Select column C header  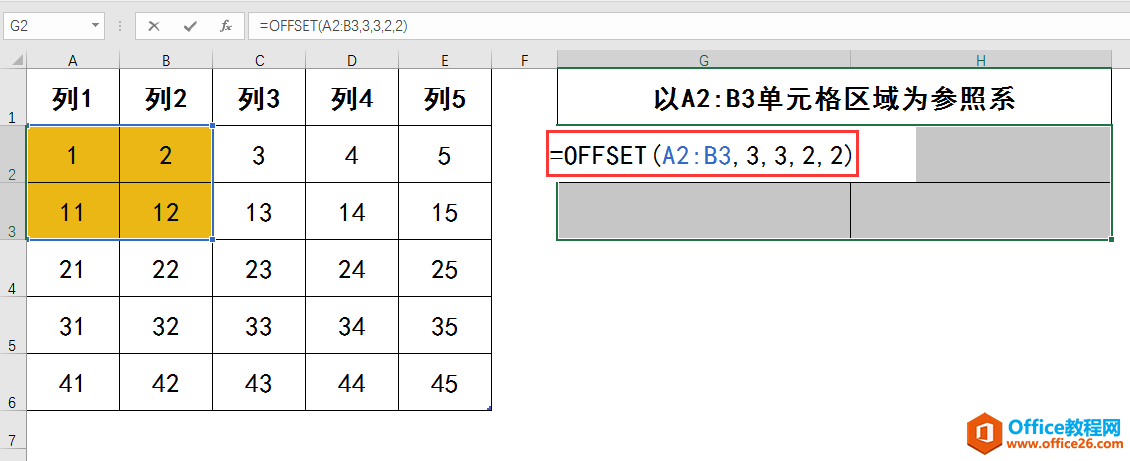(259, 61)
